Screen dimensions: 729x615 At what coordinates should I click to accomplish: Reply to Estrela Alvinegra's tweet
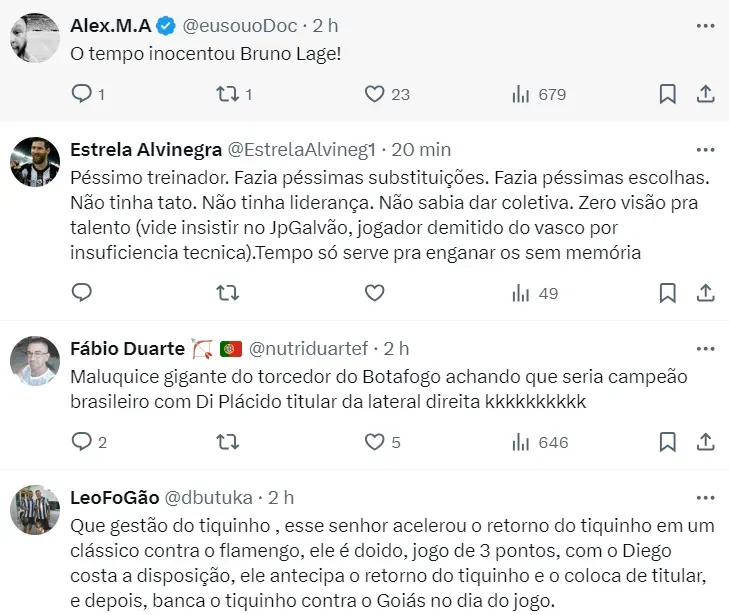pyautogui.click(x=82, y=293)
